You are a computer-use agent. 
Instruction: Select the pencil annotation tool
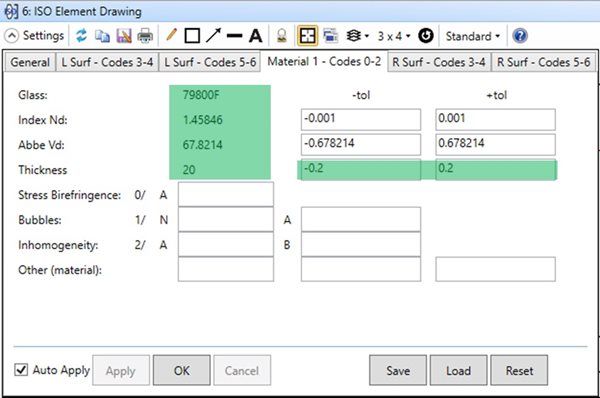point(171,35)
